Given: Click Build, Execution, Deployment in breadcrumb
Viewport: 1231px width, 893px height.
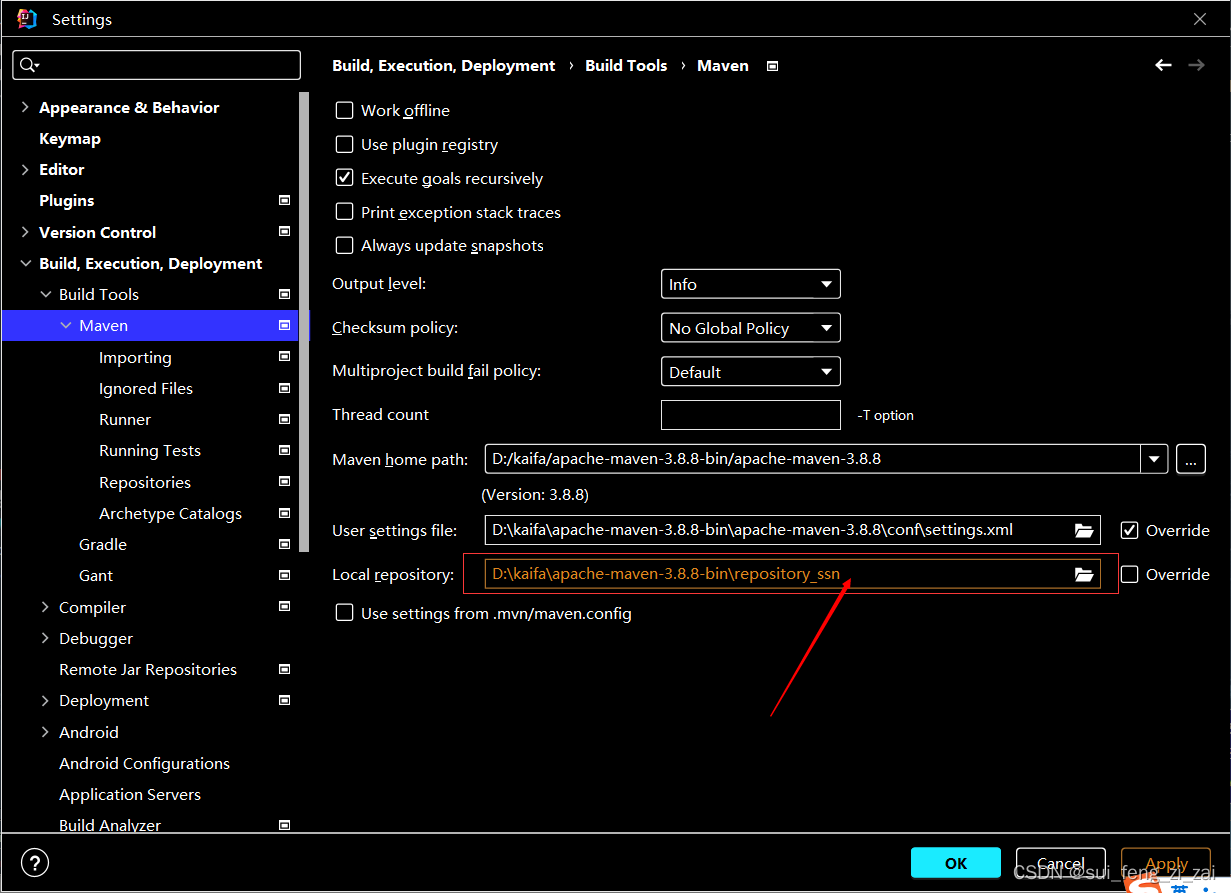Looking at the screenshot, I should tap(444, 65).
